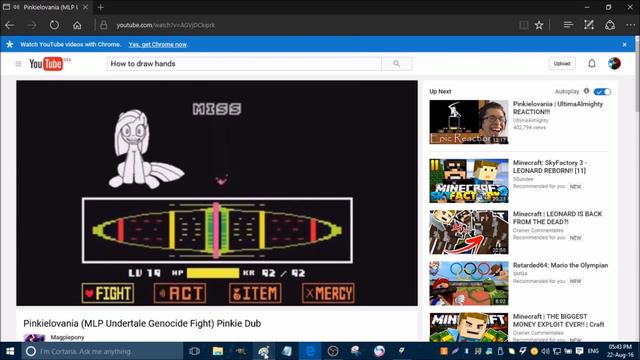The height and width of the screenshot is (360, 640).
Task: Click 'Yes, get Chrome now' link
Action: (158, 44)
